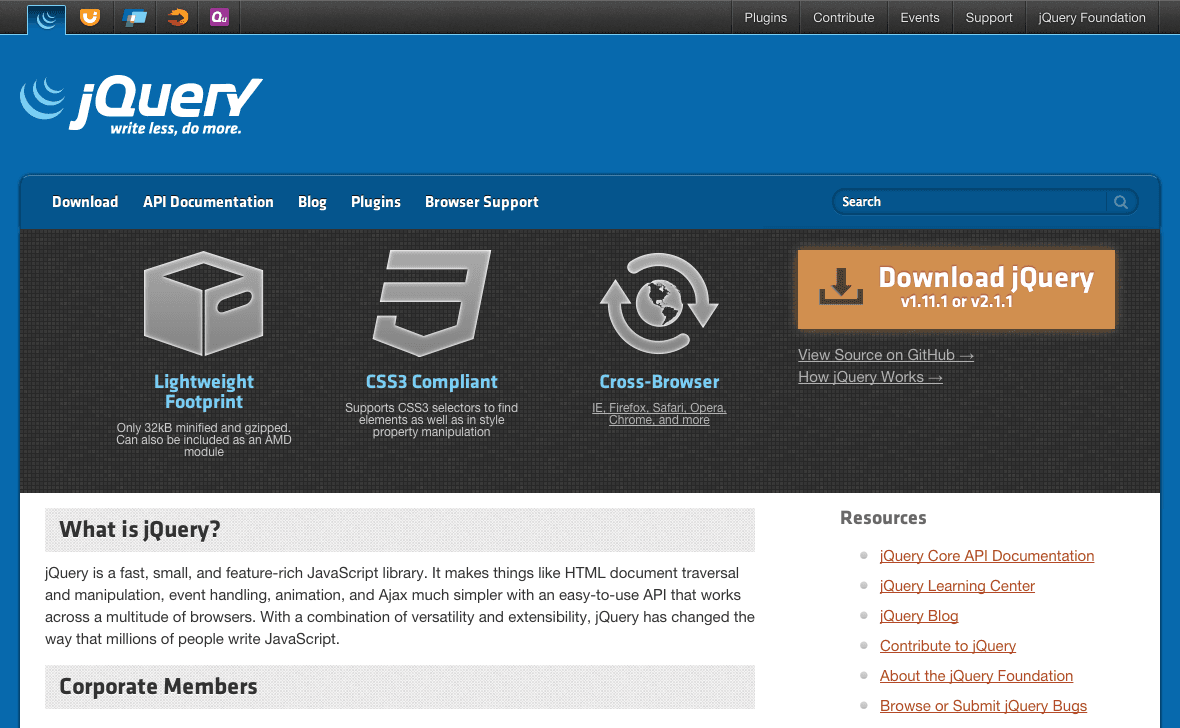This screenshot has height=728, width=1180.
Task: Open the jQuery Mobile project icon
Action: click(x=135, y=17)
